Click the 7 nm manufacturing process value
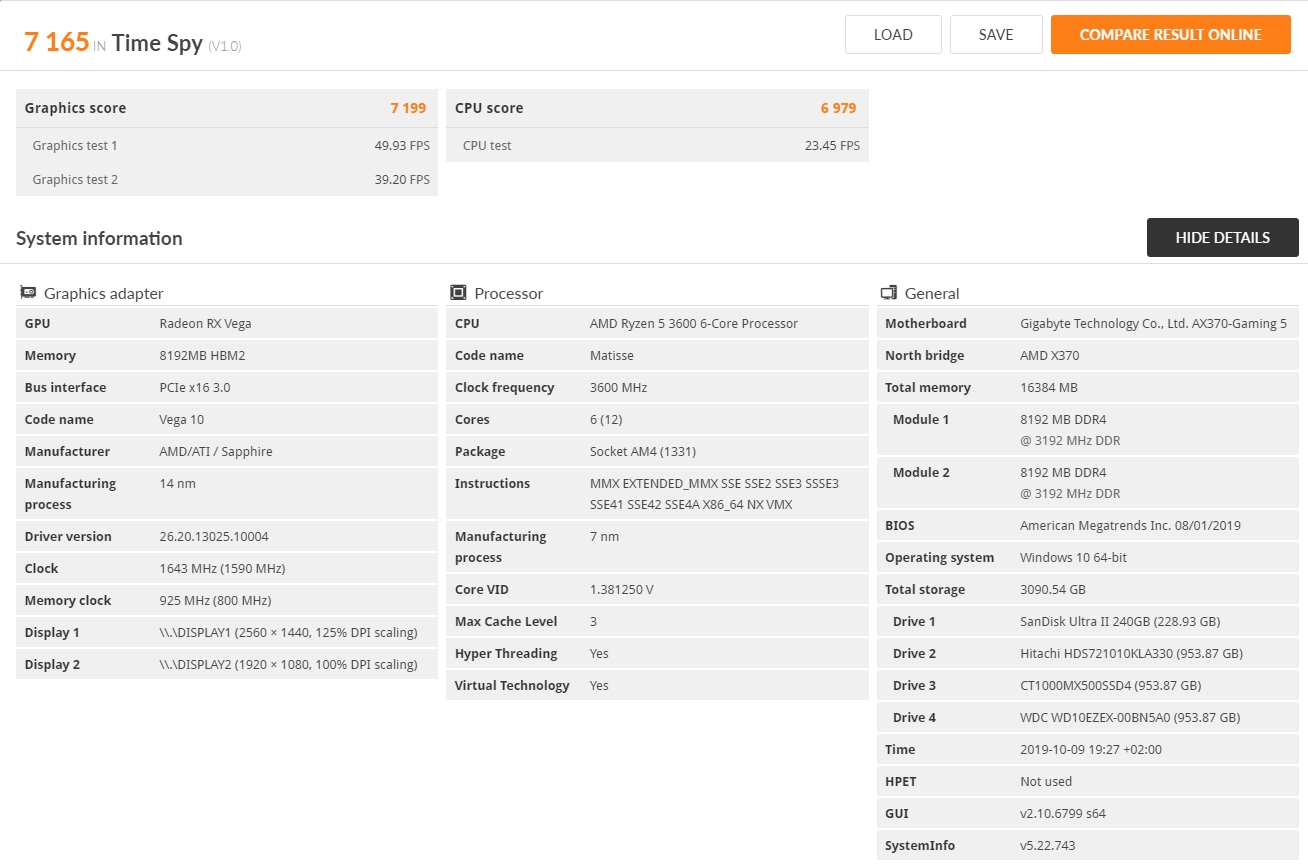This screenshot has height=867, width=1308. tap(604, 536)
